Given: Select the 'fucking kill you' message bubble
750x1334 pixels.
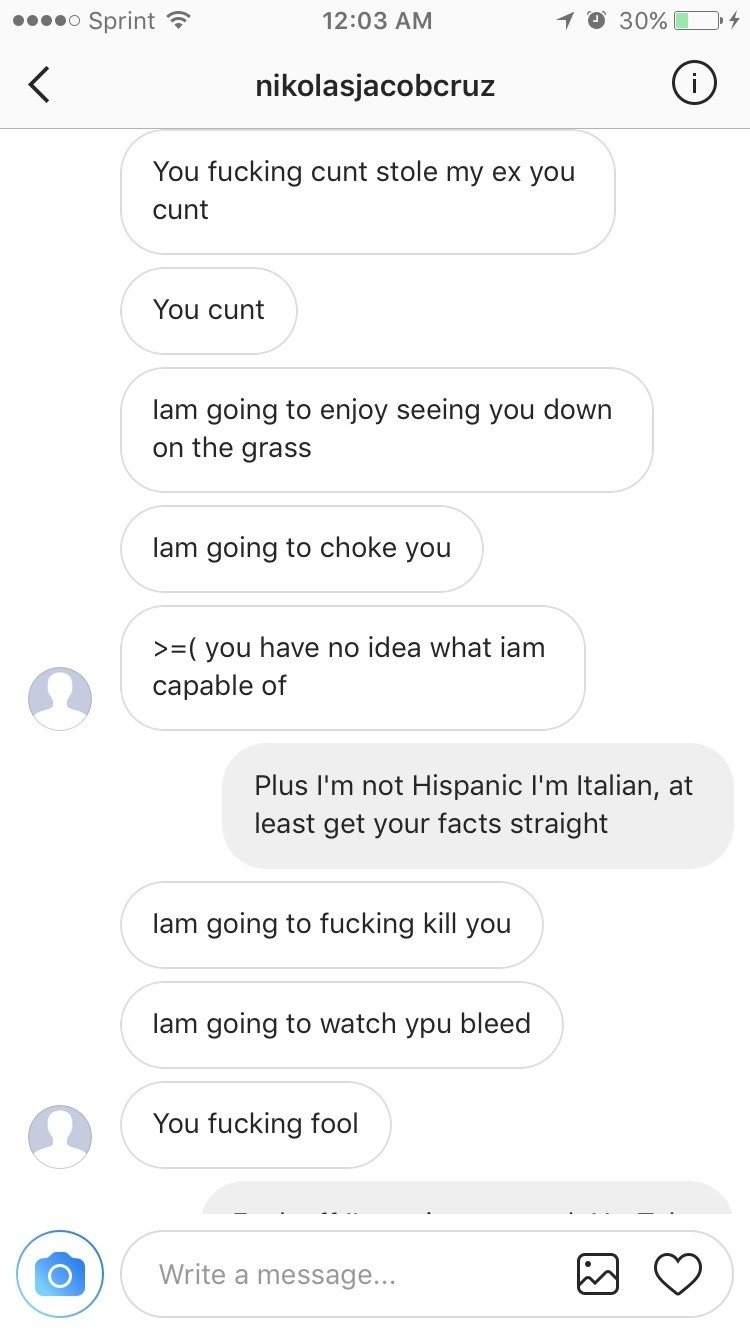Looking at the screenshot, I should click(332, 924).
